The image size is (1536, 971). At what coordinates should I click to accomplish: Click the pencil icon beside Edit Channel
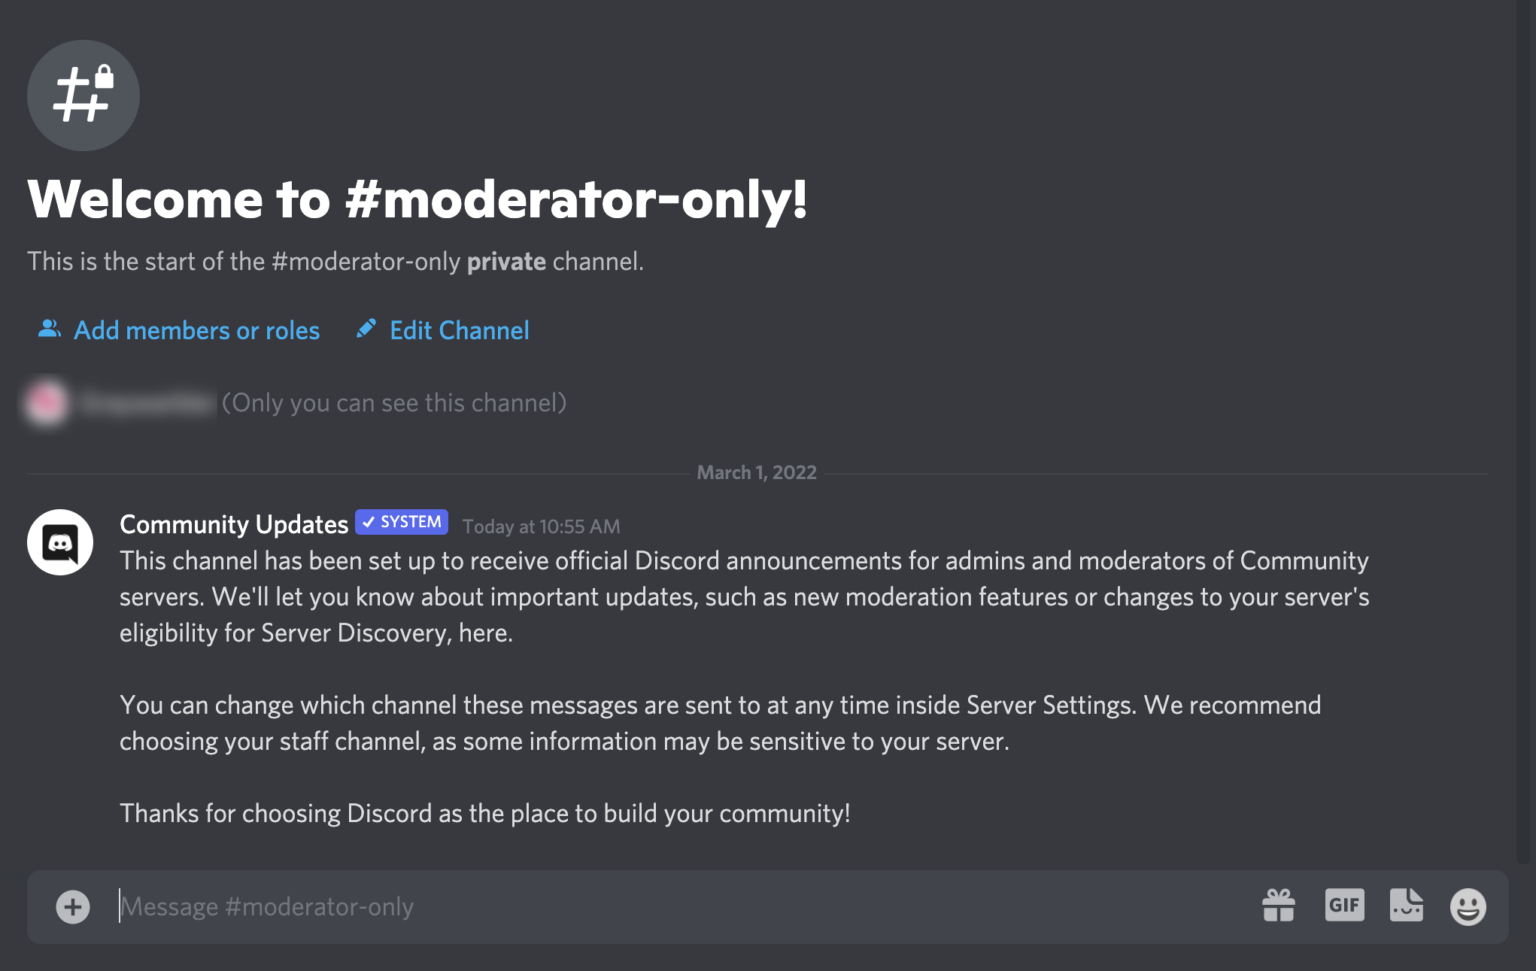(x=366, y=328)
